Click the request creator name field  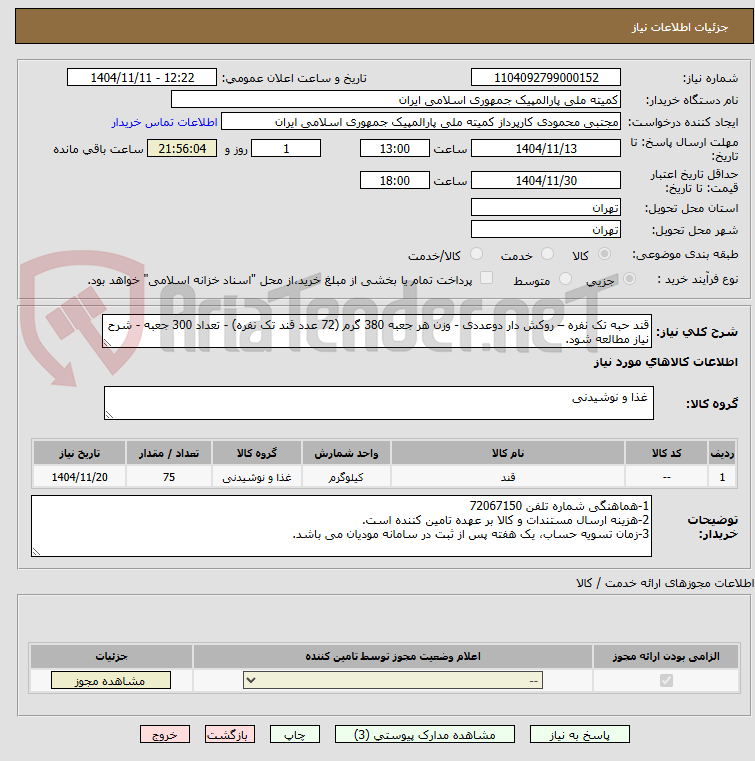(x=421, y=122)
